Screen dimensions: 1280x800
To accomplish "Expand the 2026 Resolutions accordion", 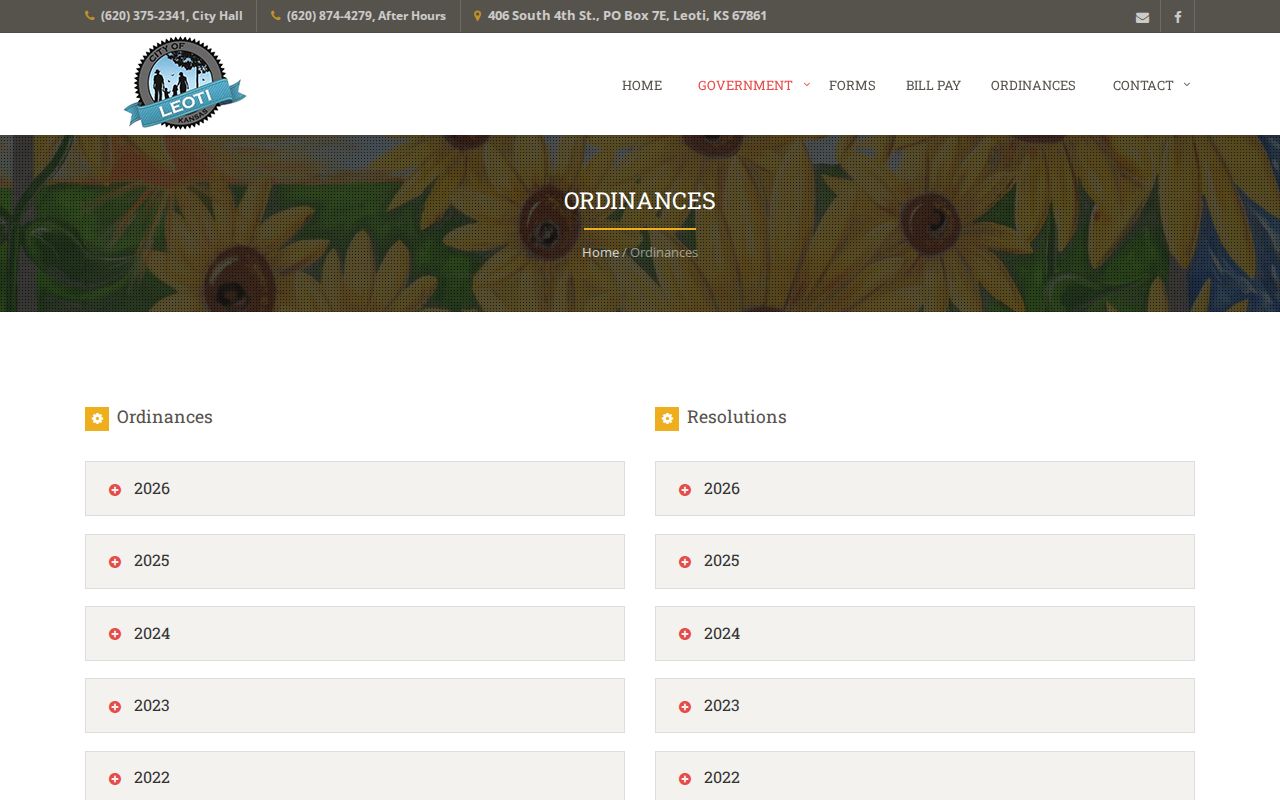I will coord(925,488).
